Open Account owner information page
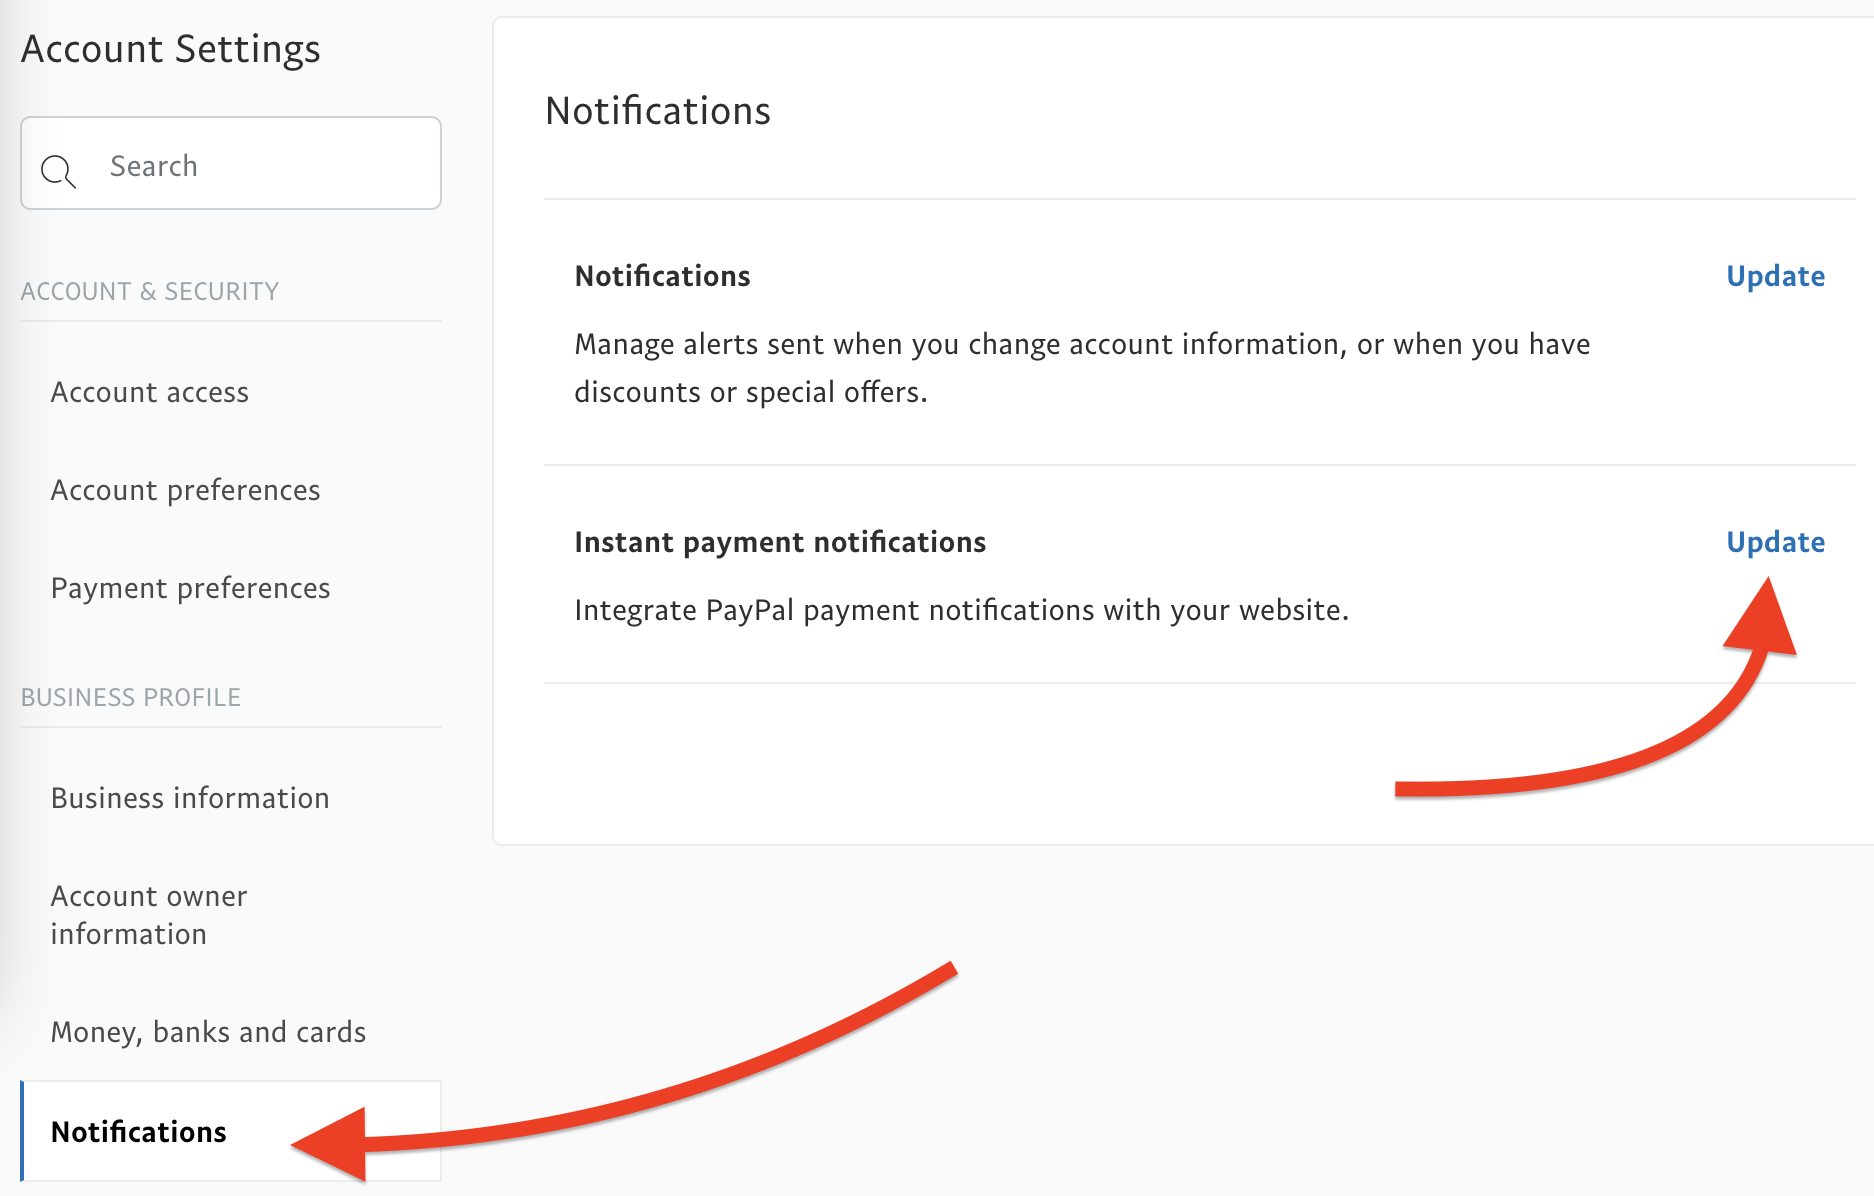 (x=149, y=914)
